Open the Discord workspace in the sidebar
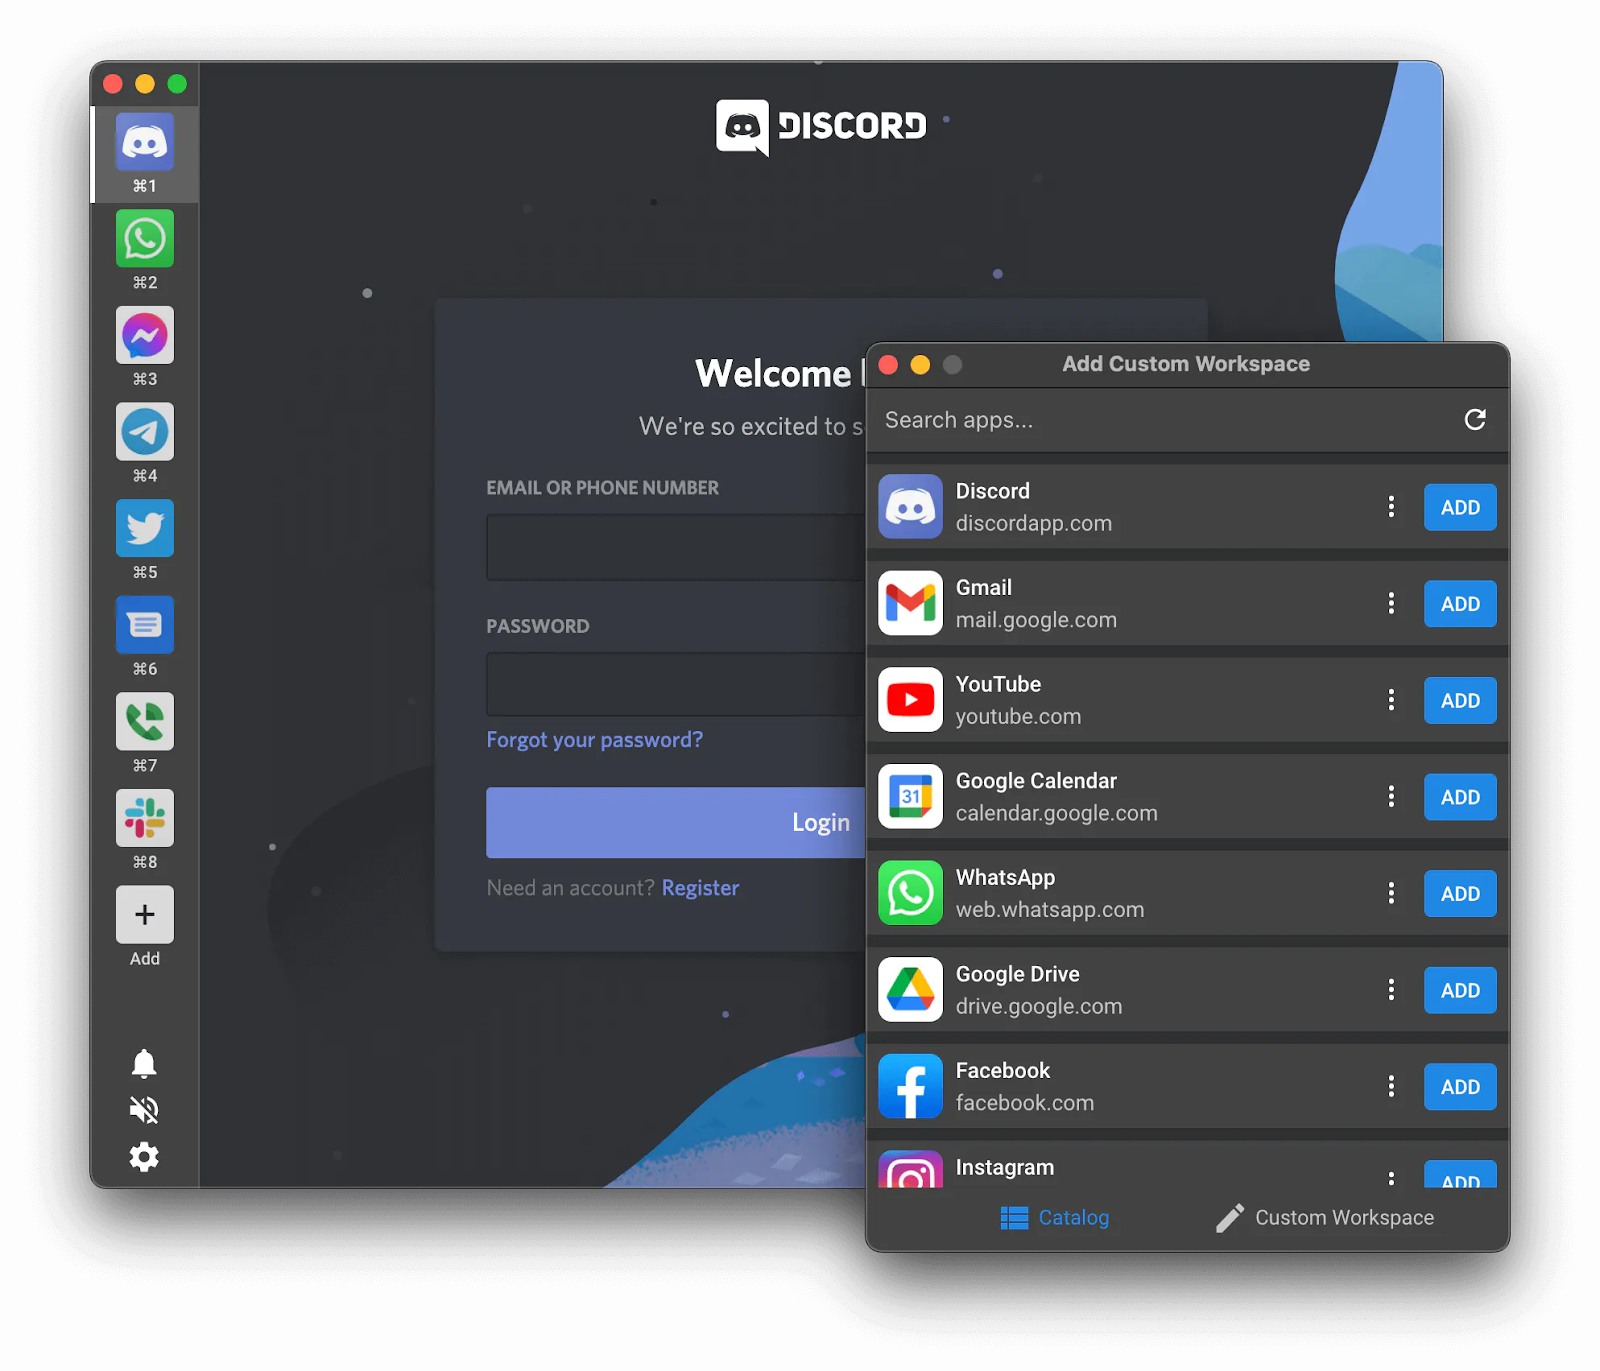 pyautogui.click(x=145, y=141)
